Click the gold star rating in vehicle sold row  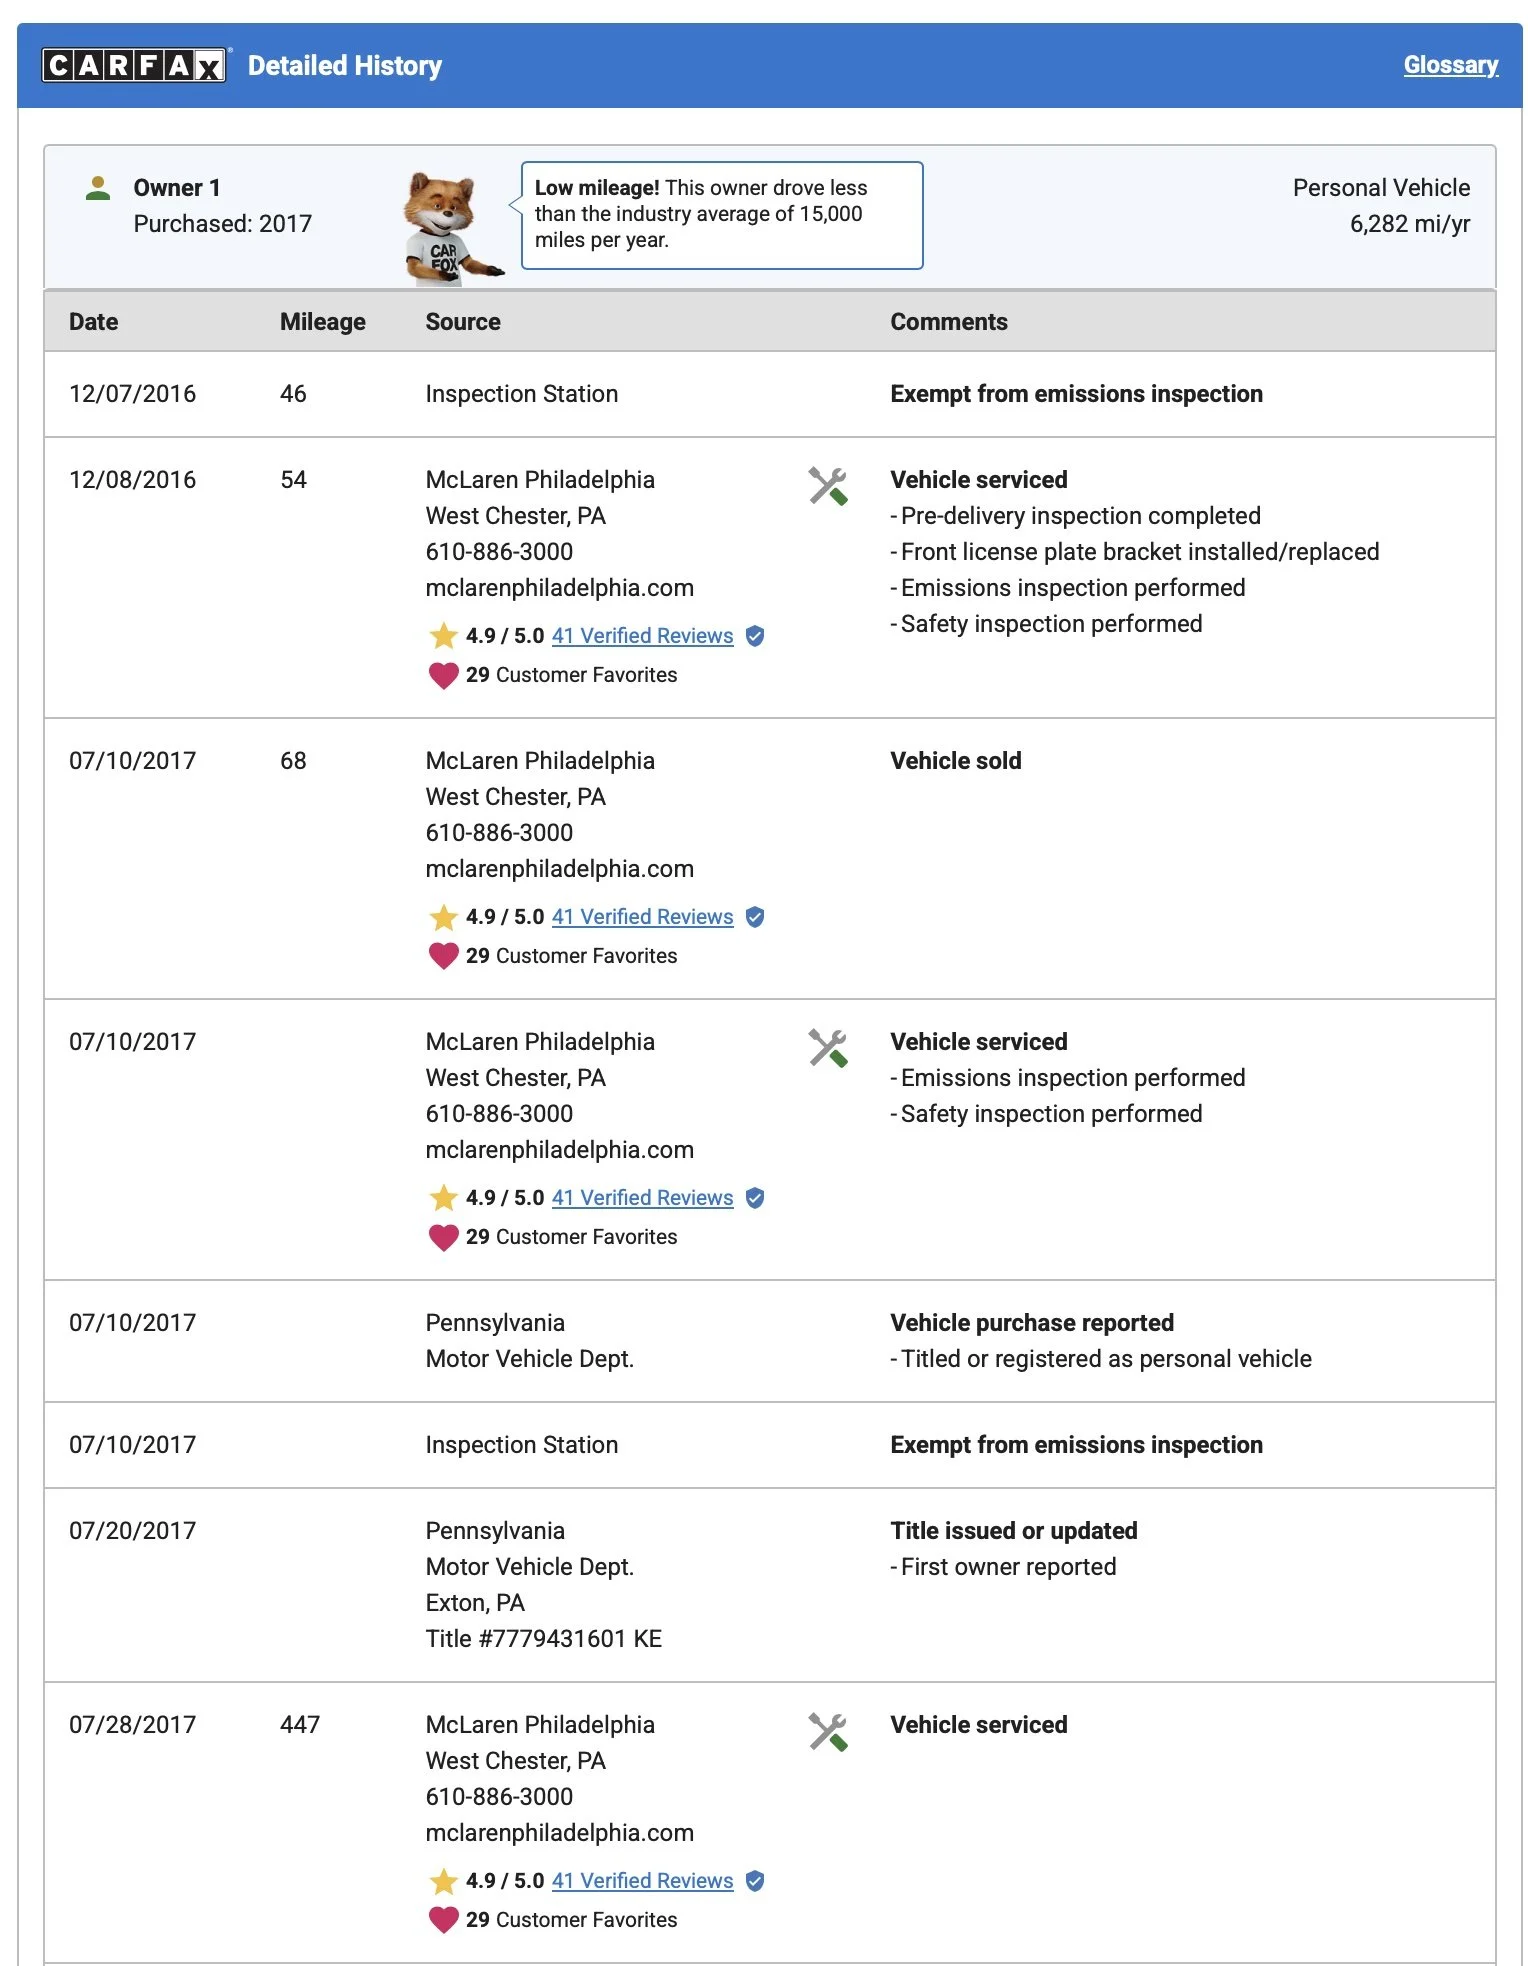pyautogui.click(x=443, y=917)
